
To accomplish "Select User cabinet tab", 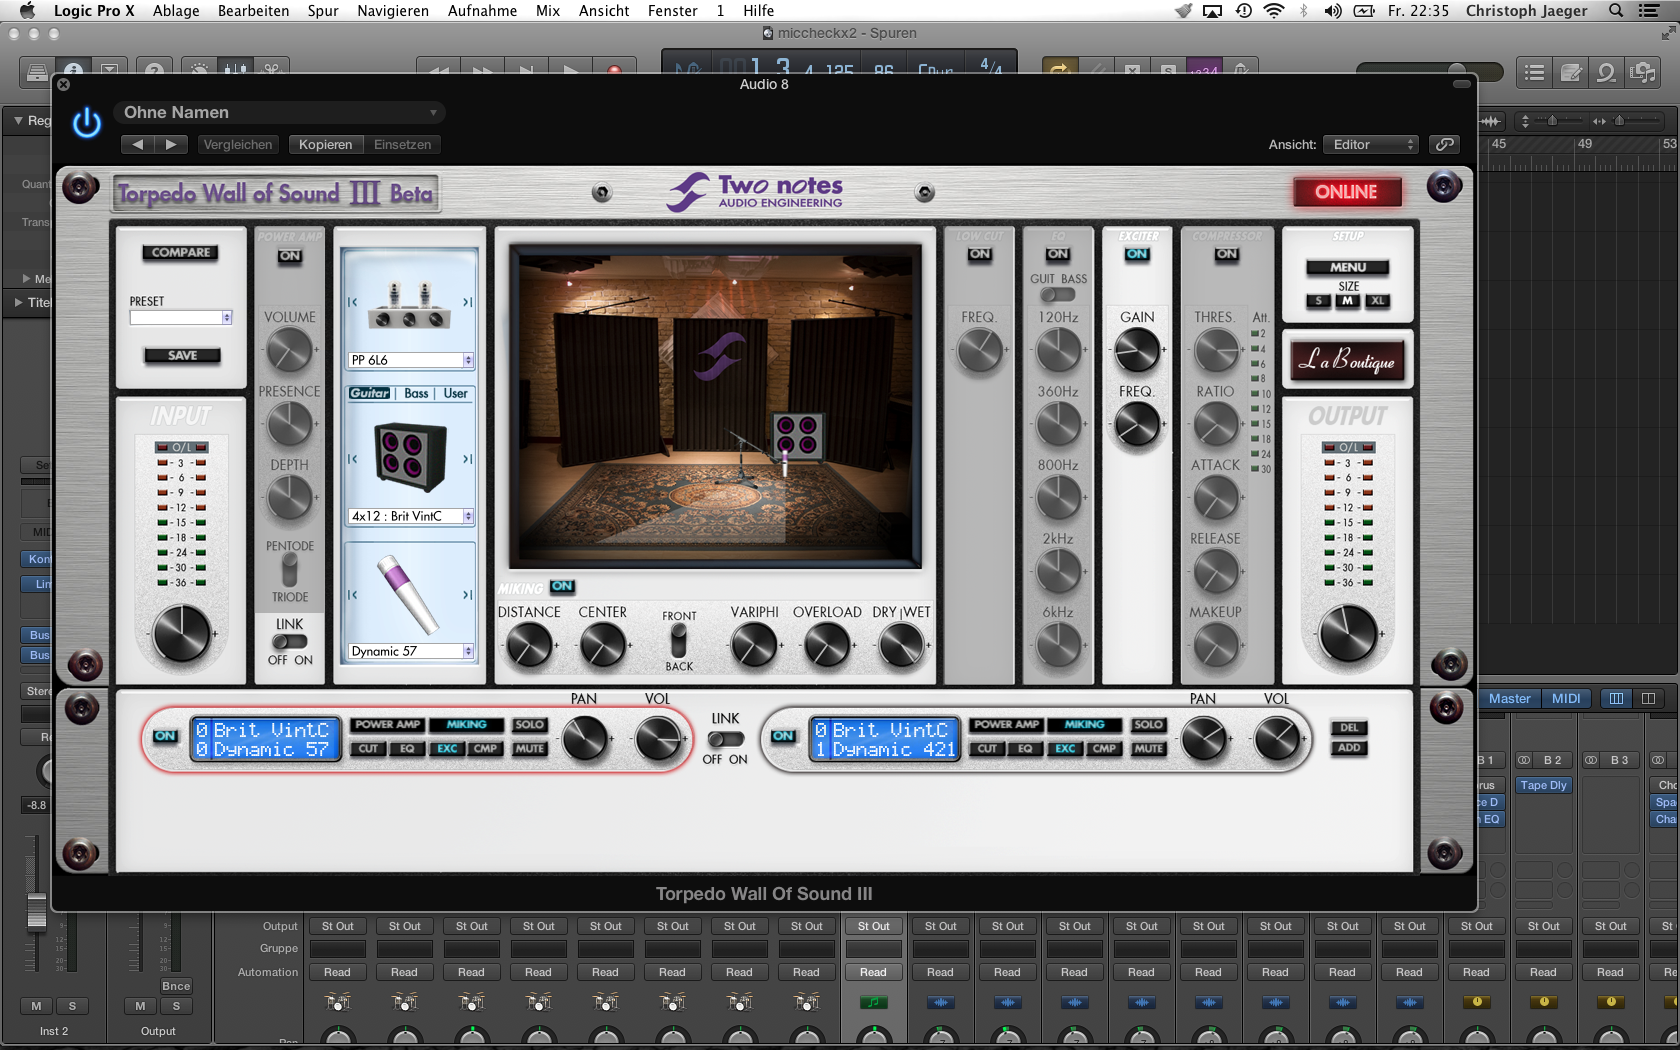I will point(456,393).
